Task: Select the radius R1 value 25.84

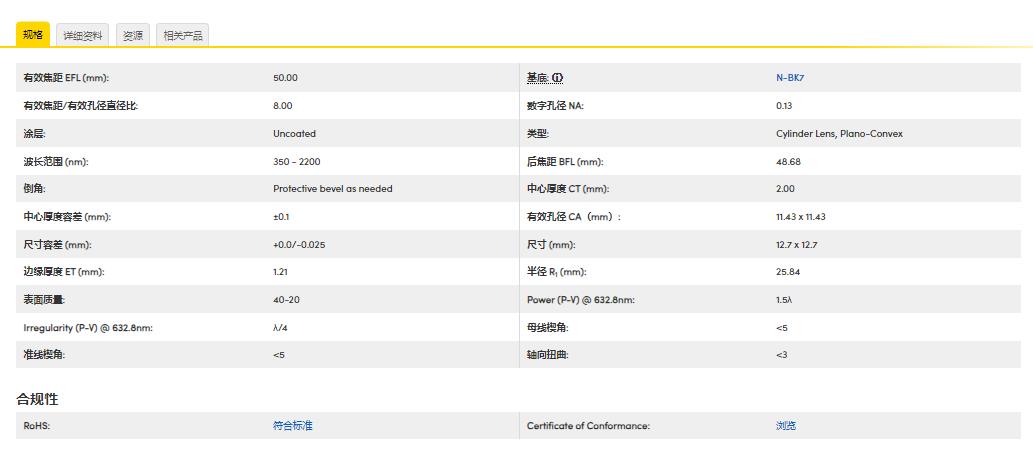Action: pos(788,272)
